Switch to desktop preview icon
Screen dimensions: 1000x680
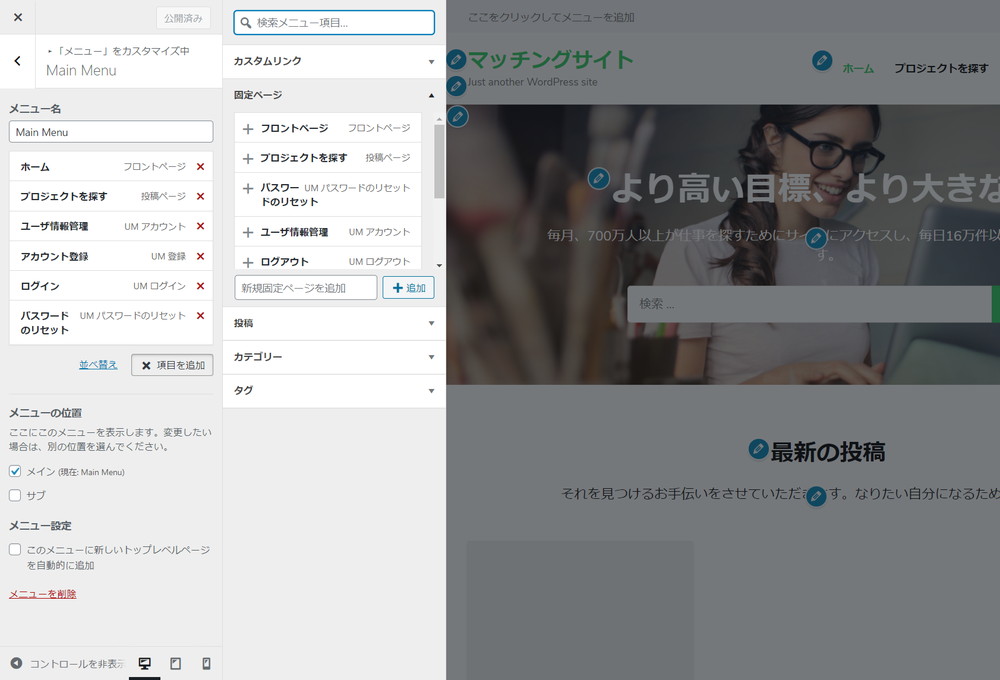click(x=145, y=663)
